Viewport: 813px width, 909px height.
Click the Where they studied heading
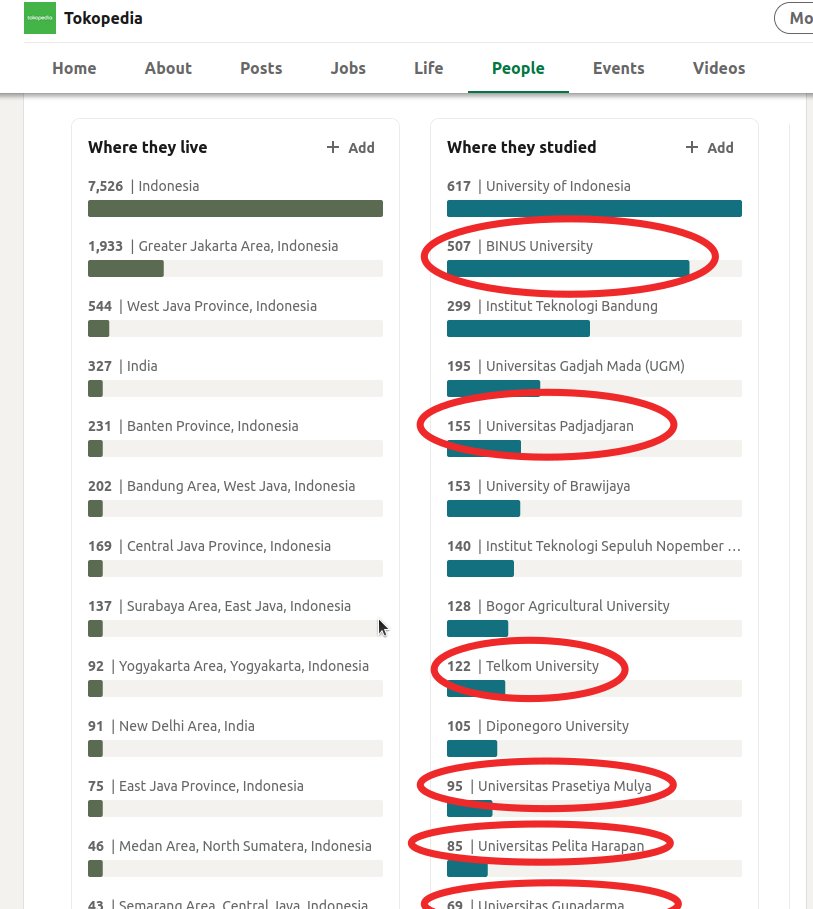(x=521, y=147)
